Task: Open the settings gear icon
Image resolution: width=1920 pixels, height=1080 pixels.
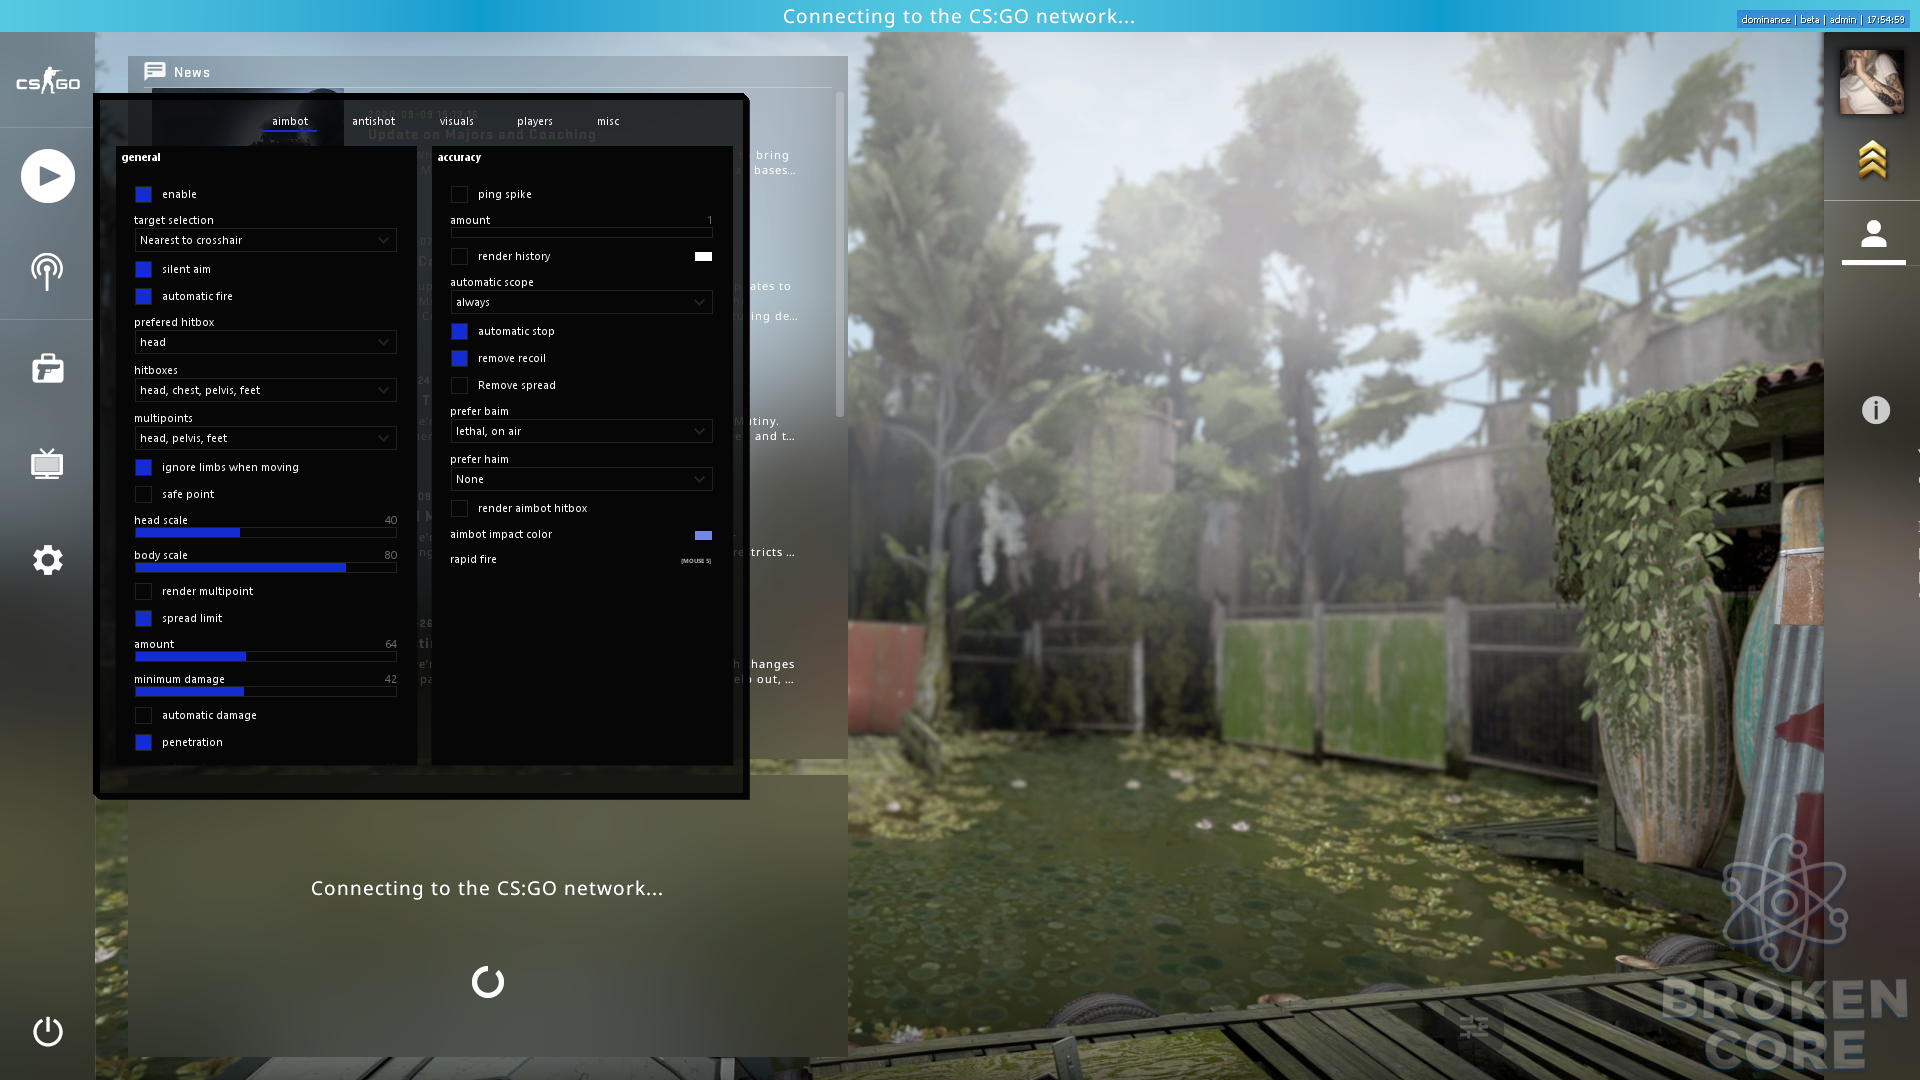Action: 47,560
